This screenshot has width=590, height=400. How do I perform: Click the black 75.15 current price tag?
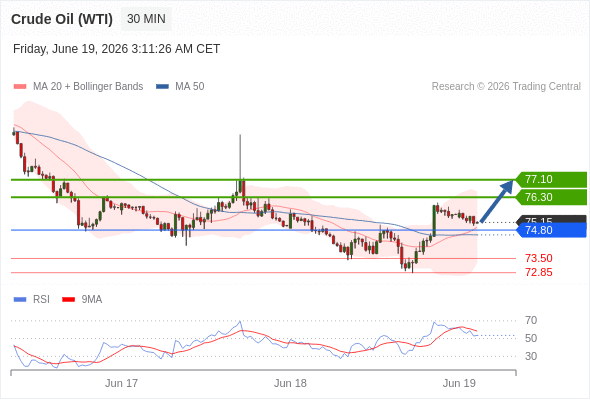pyautogui.click(x=551, y=219)
